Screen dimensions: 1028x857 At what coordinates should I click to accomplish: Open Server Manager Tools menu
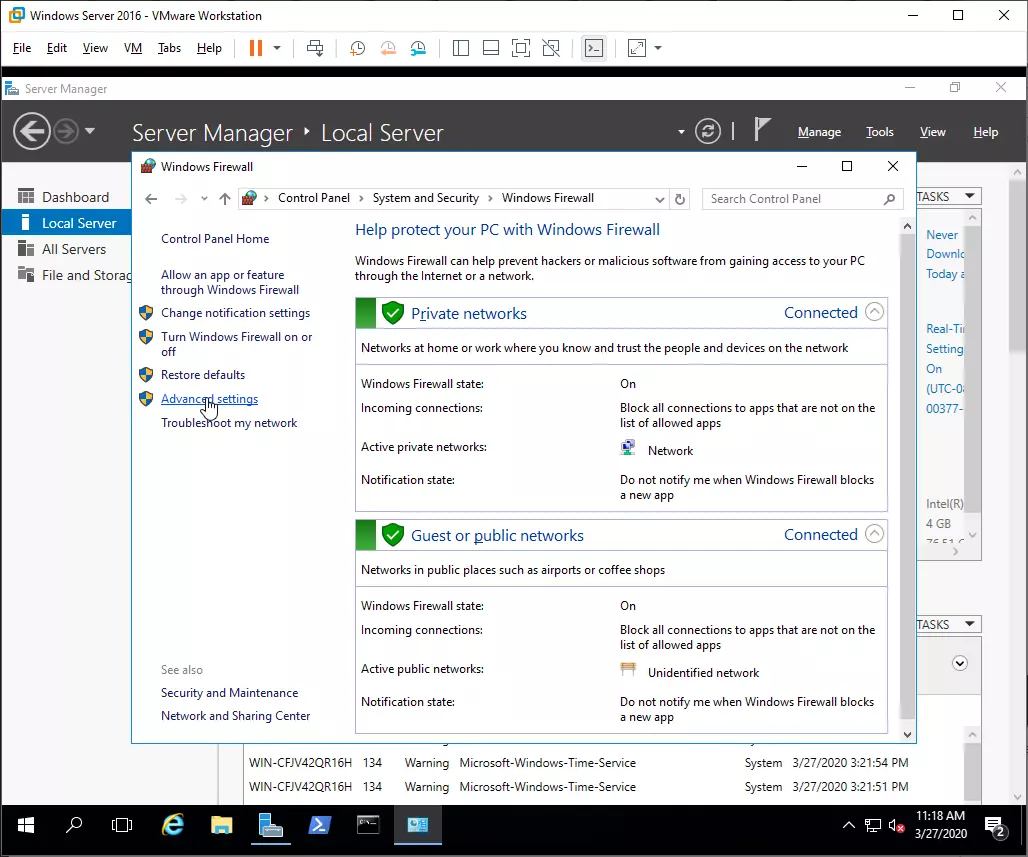[880, 132]
